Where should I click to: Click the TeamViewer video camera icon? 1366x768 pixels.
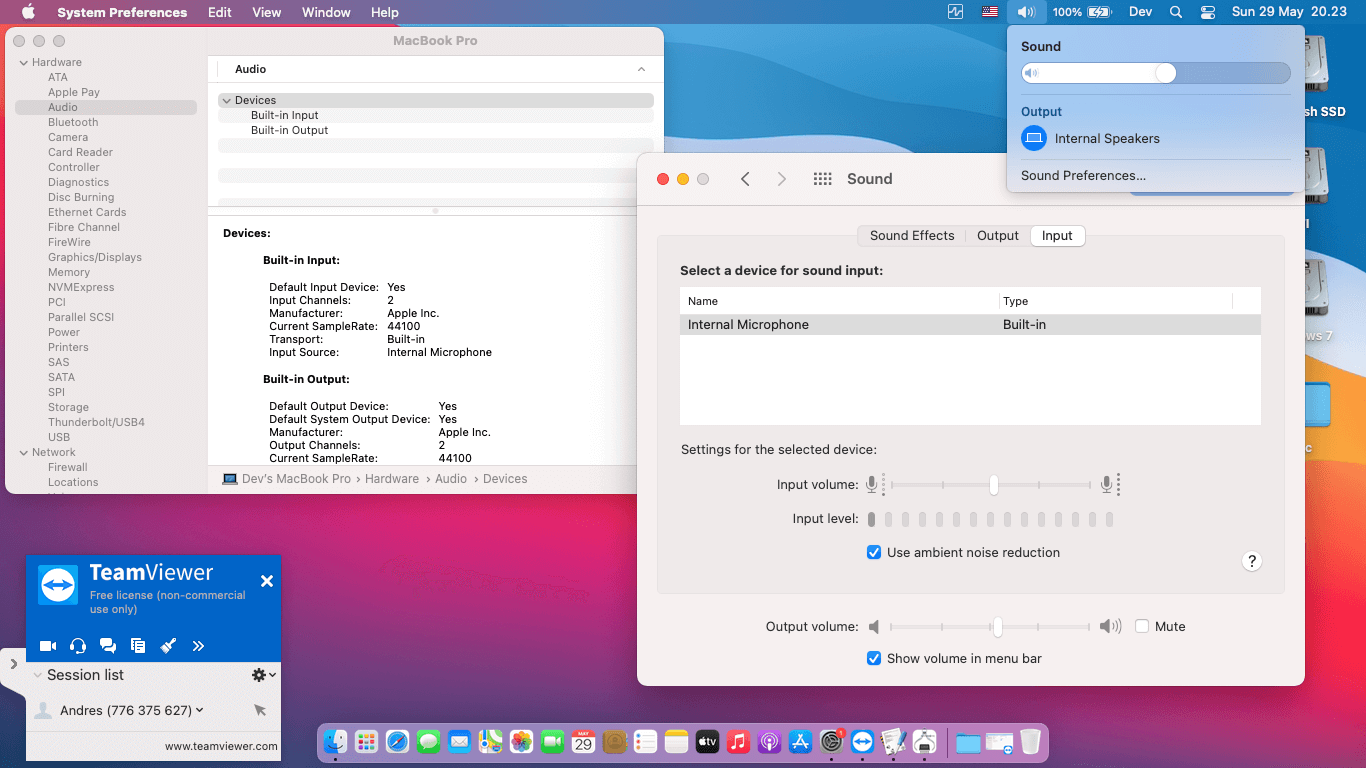47,646
